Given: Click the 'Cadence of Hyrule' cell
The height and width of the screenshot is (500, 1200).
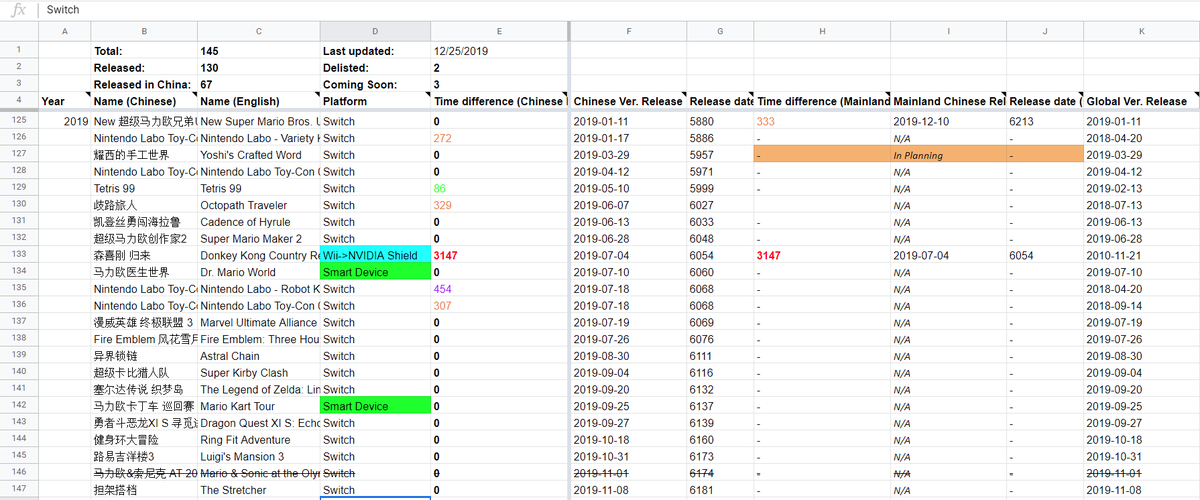Looking at the screenshot, I should click(x=259, y=222).
